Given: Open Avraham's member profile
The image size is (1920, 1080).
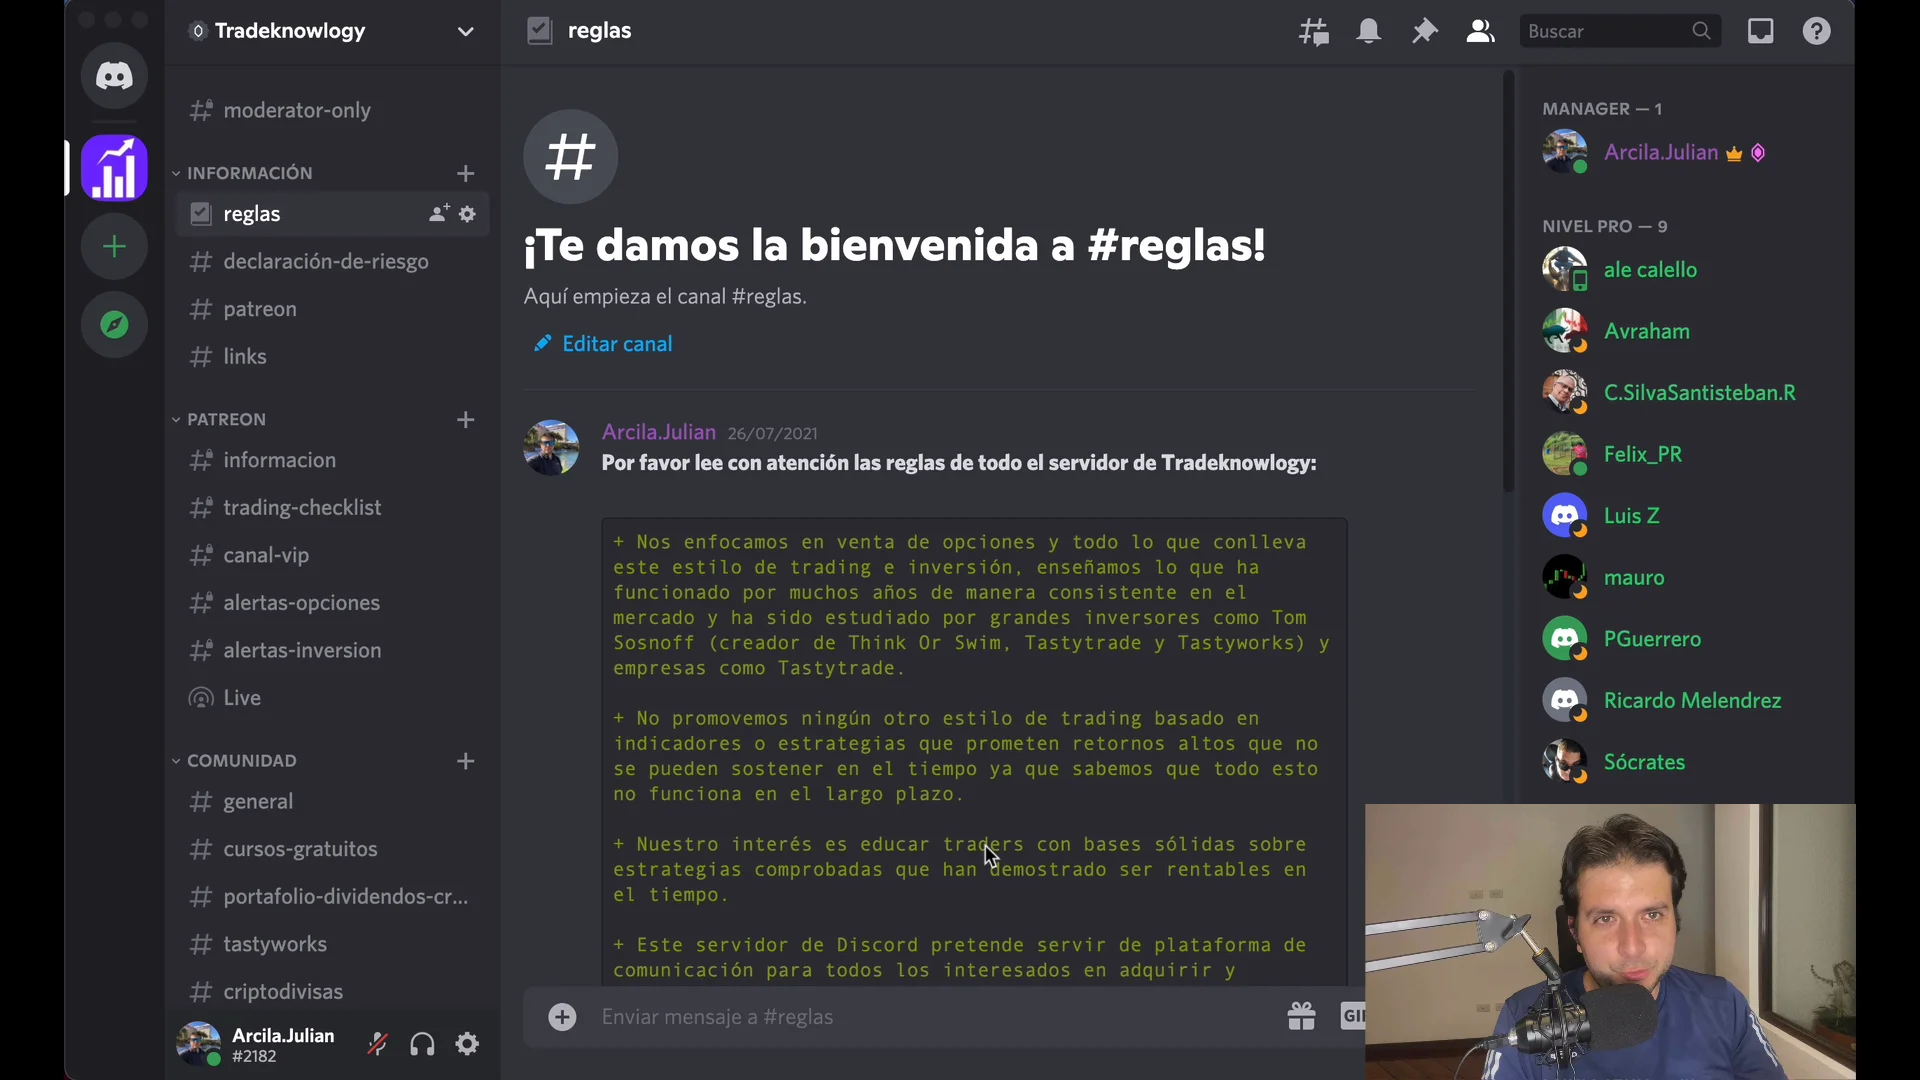Looking at the screenshot, I should coord(1646,331).
